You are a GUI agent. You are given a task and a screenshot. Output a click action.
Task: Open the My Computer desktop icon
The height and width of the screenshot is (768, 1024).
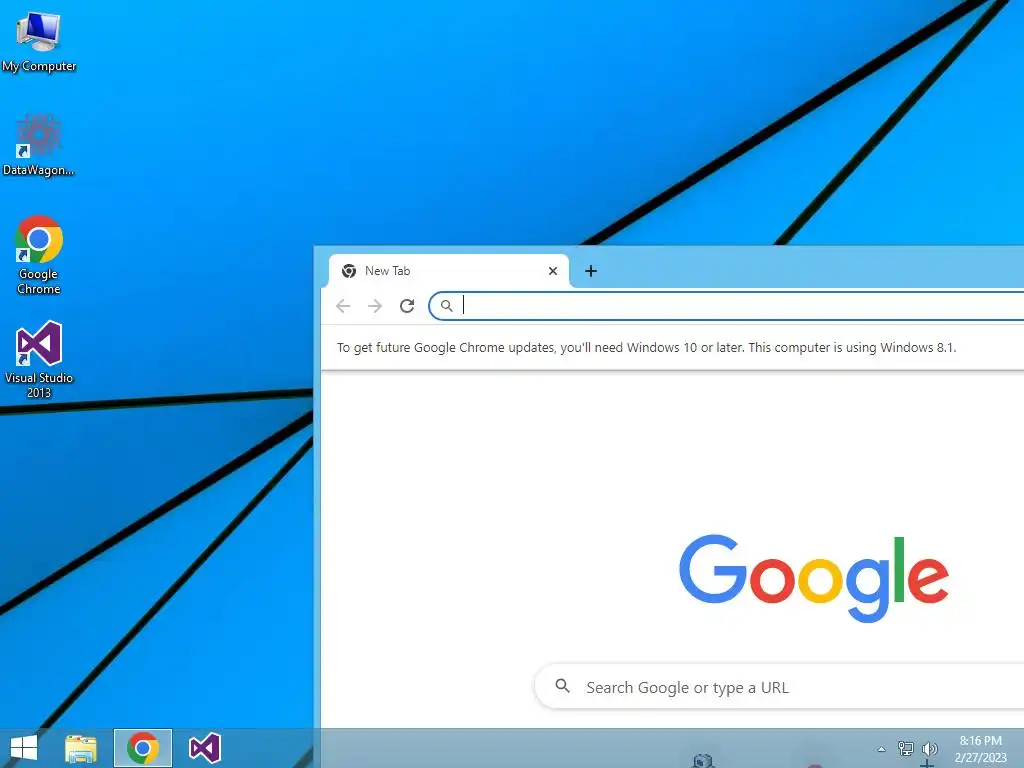(x=39, y=42)
